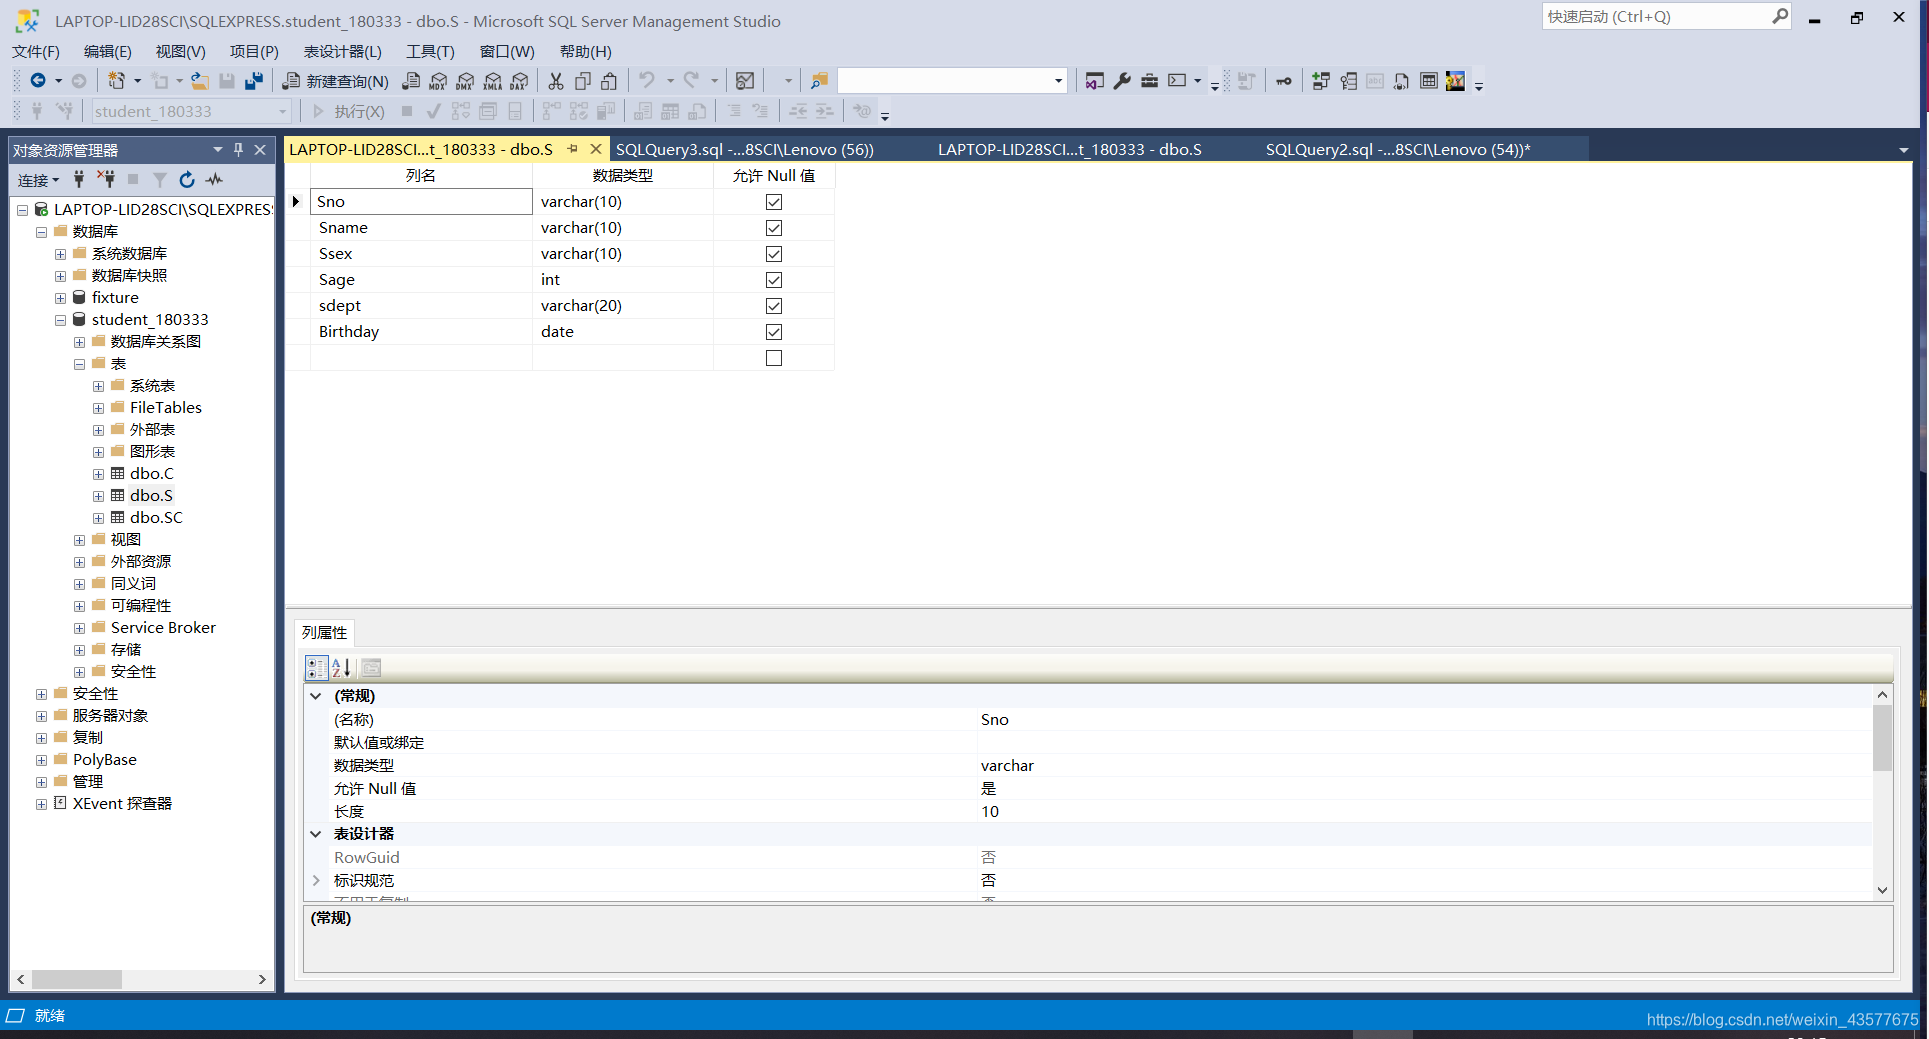This screenshot has height=1039, width=1929.
Task: Collapse the student_180333 database node
Action: (60, 320)
